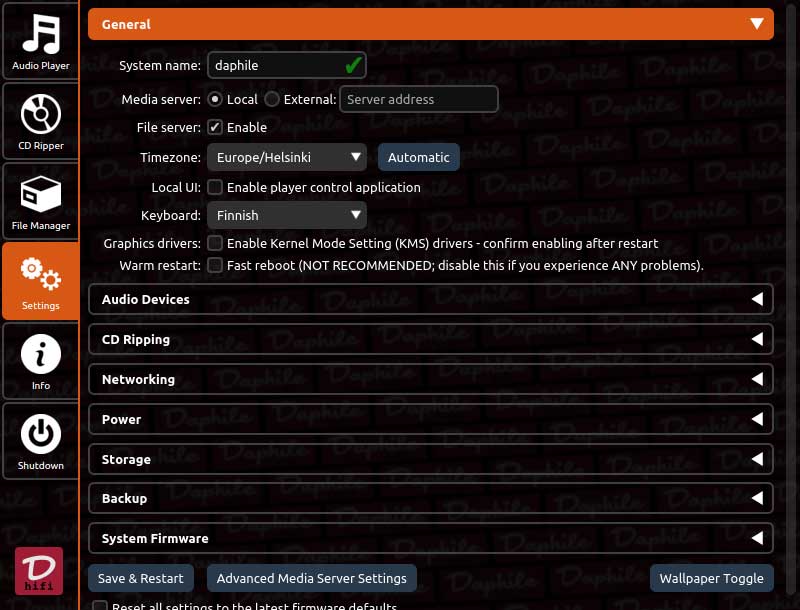The width and height of the screenshot is (800, 610).
Task: Click the Automatic timezone button
Action: [419, 157]
